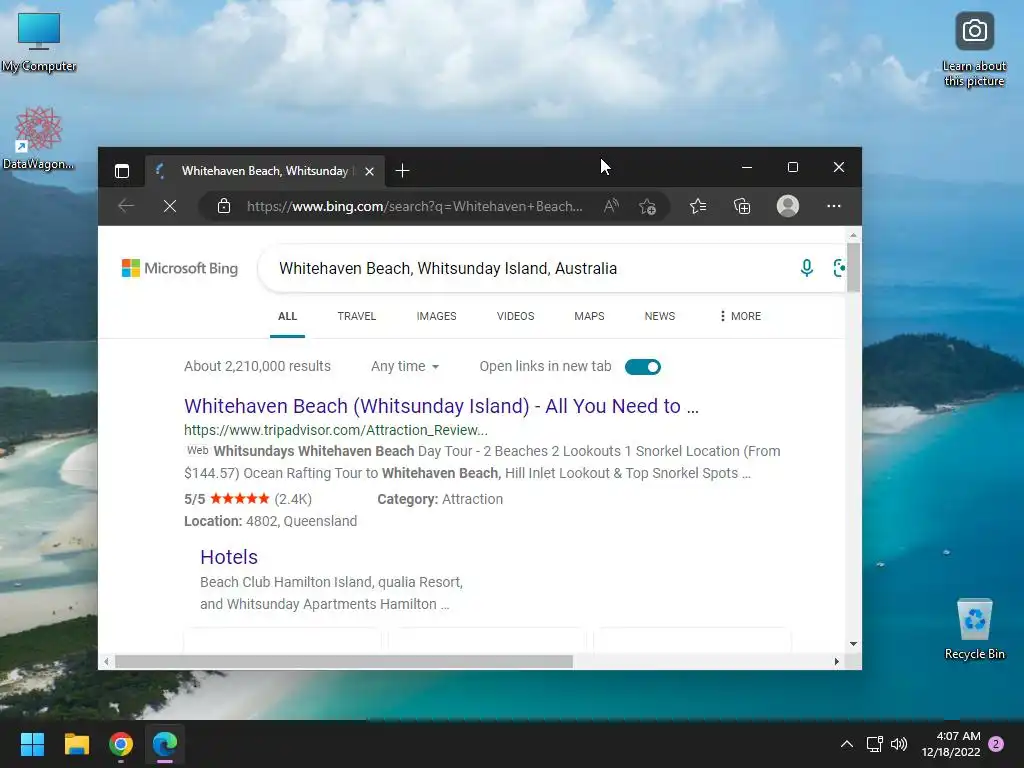Open the Hotels link
Viewport: 1024px width, 768px height.
[229, 557]
